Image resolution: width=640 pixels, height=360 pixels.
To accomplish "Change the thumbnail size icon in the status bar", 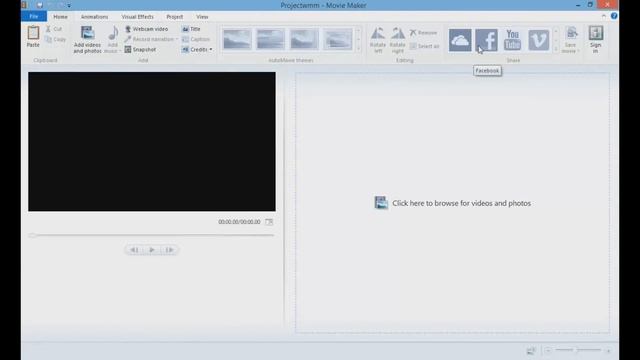I will coord(531,350).
